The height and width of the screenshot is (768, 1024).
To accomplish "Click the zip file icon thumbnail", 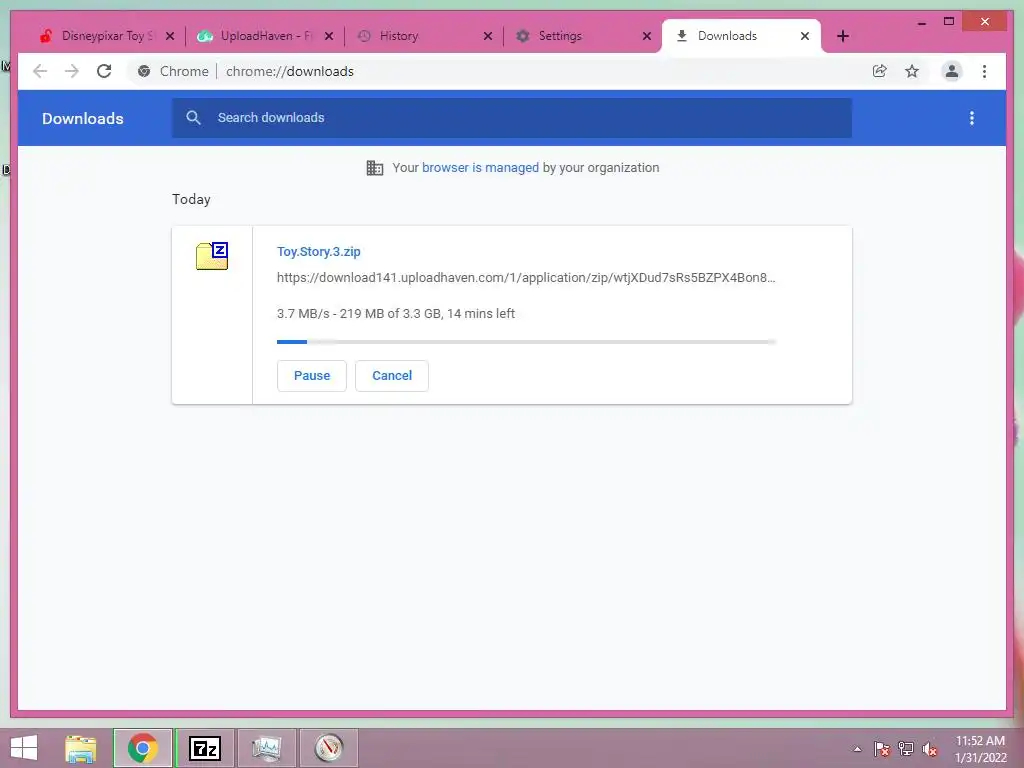I will click(212, 255).
